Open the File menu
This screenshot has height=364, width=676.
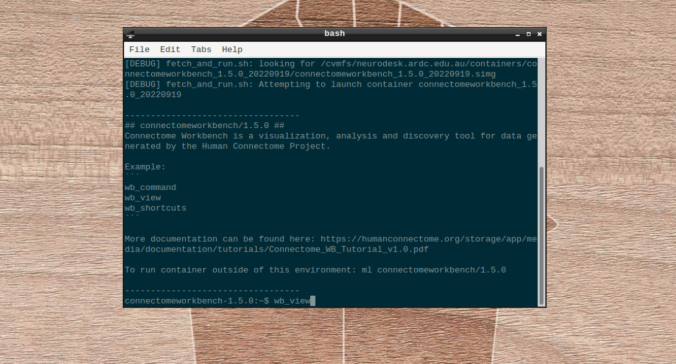click(x=139, y=50)
